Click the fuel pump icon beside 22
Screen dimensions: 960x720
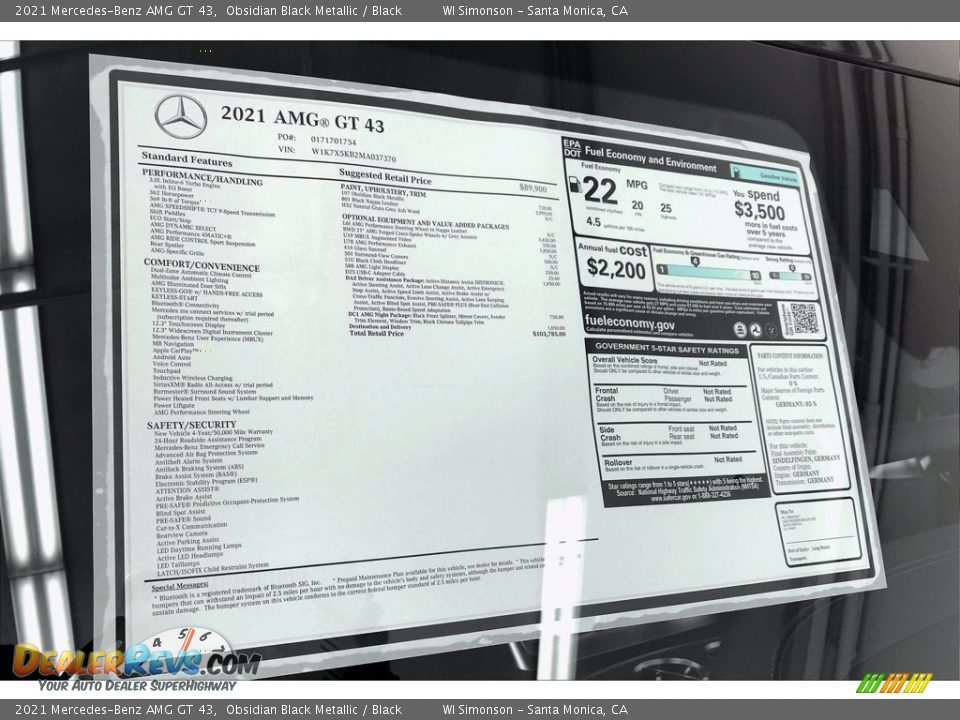coord(576,185)
